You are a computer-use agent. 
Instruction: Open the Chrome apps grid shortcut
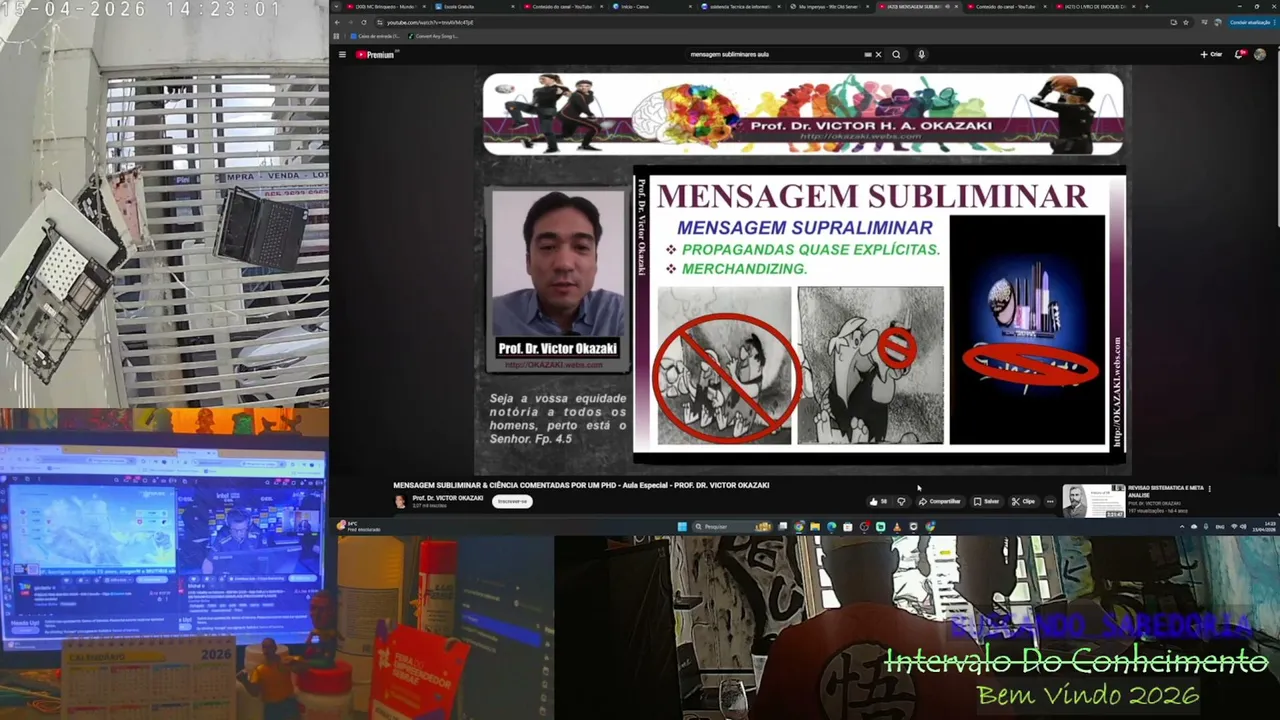coord(336,36)
